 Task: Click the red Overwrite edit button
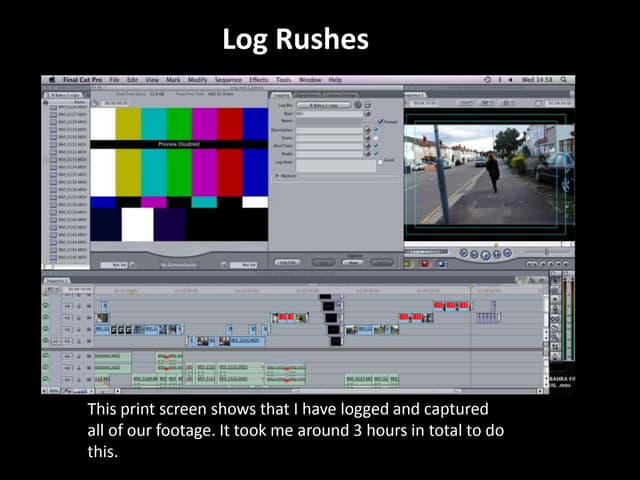point(424,264)
